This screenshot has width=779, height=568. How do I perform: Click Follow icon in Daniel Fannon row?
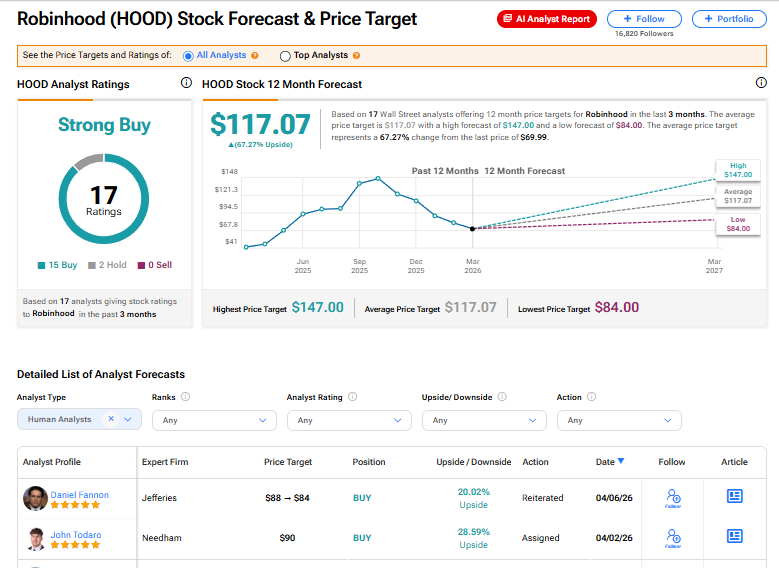673,497
